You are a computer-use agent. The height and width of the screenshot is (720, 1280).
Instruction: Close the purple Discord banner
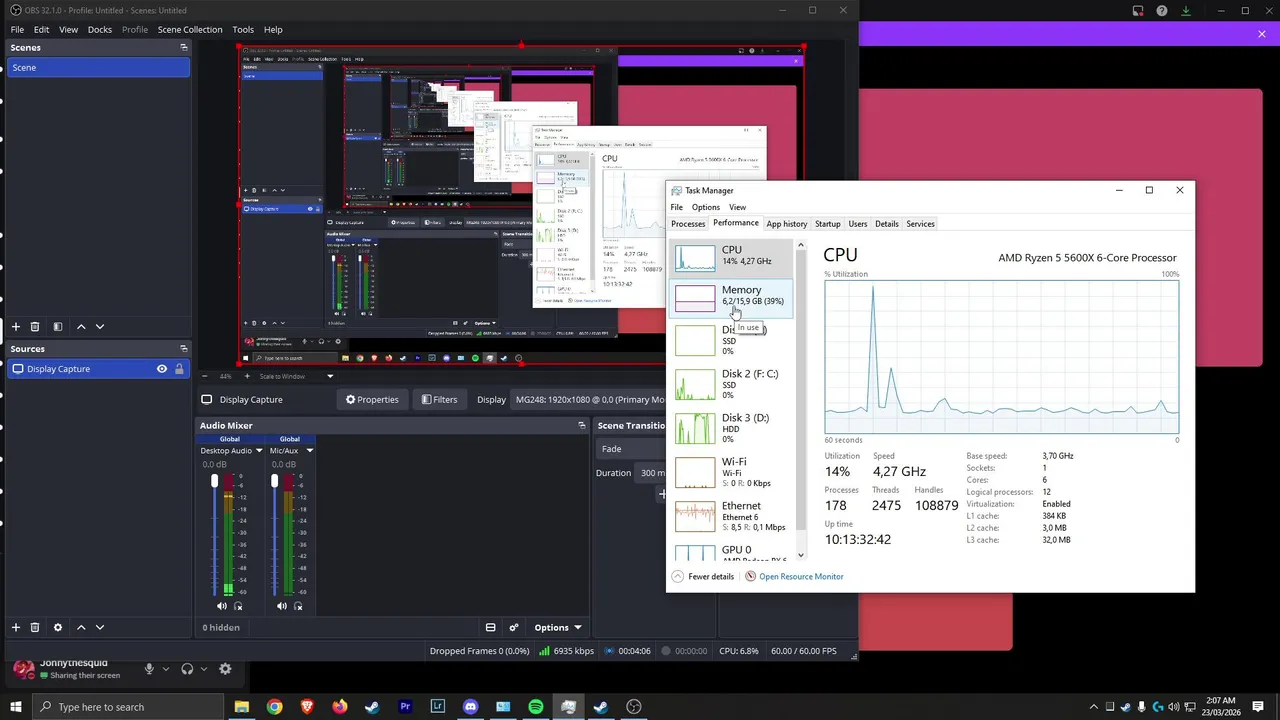coord(1262,35)
